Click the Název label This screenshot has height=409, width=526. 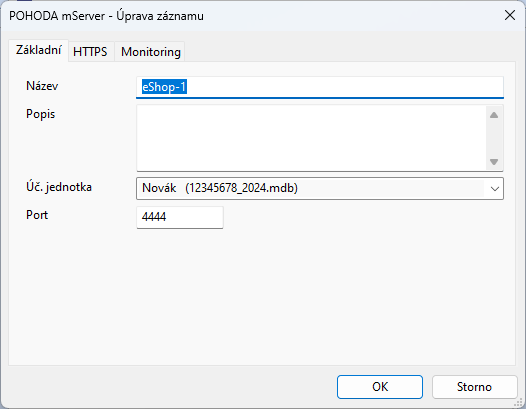point(42,86)
